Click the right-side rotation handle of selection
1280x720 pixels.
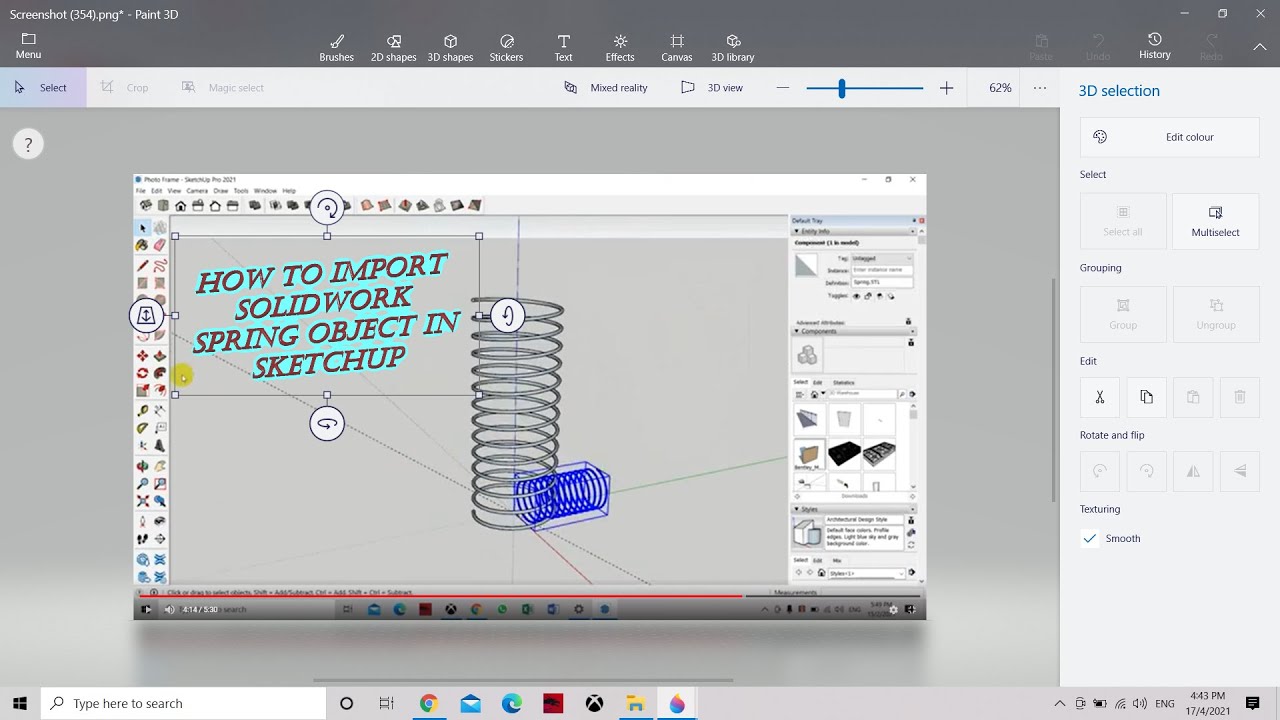(x=507, y=316)
